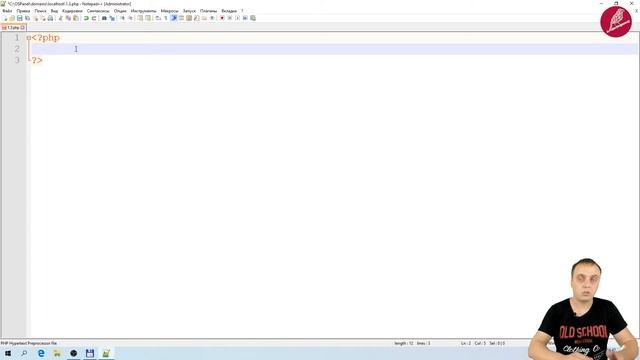Place cursor after <?php on line 1
This screenshot has height=360, width=640.
coord(61,38)
